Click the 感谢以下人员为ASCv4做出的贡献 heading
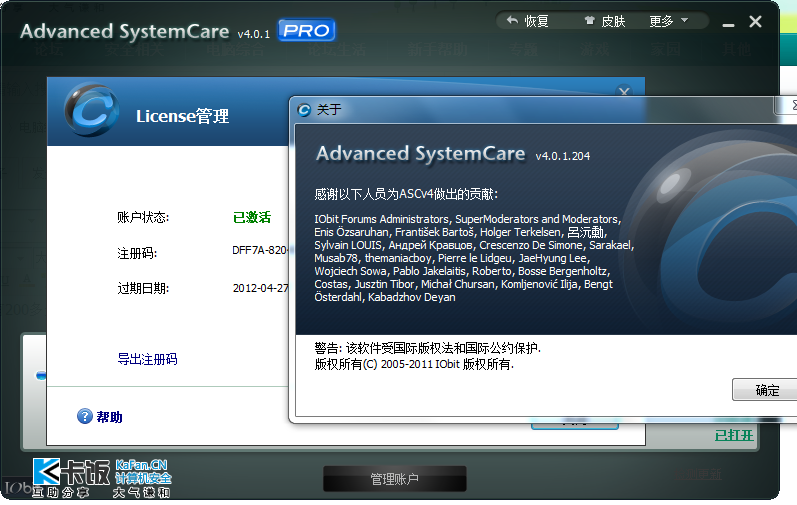The width and height of the screenshot is (797, 505). pyautogui.click(x=406, y=194)
